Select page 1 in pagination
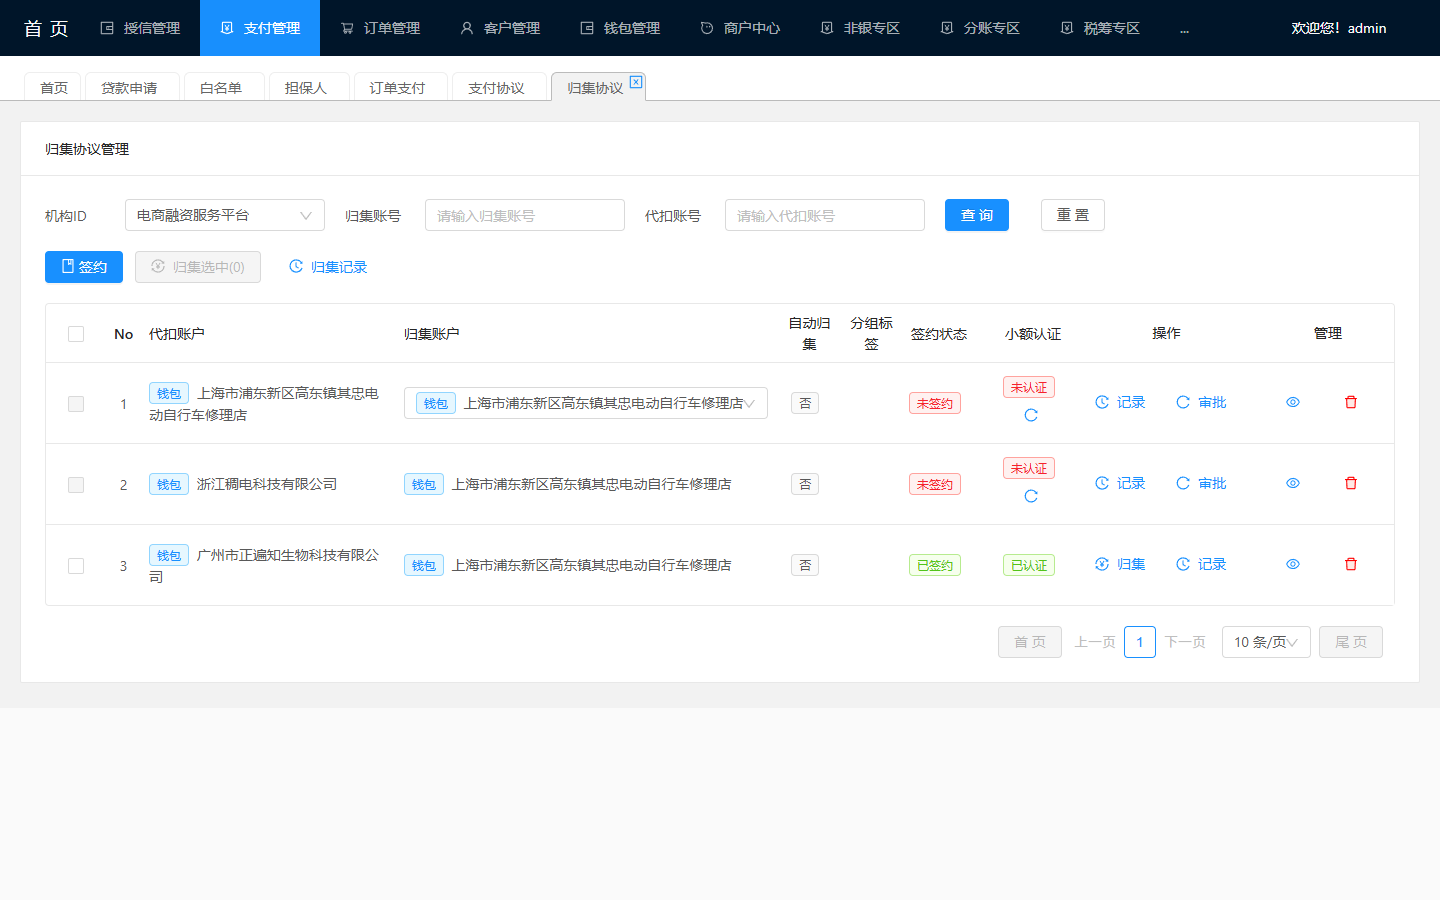This screenshot has height=900, width=1440. [x=1140, y=642]
